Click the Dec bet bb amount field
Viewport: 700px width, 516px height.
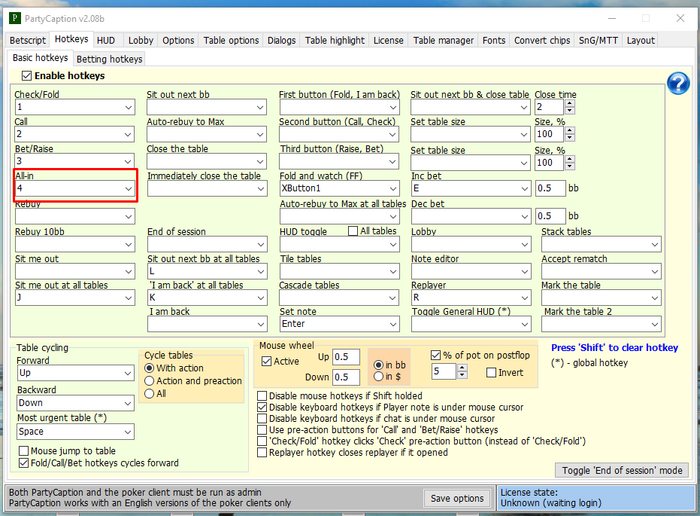tap(550, 216)
